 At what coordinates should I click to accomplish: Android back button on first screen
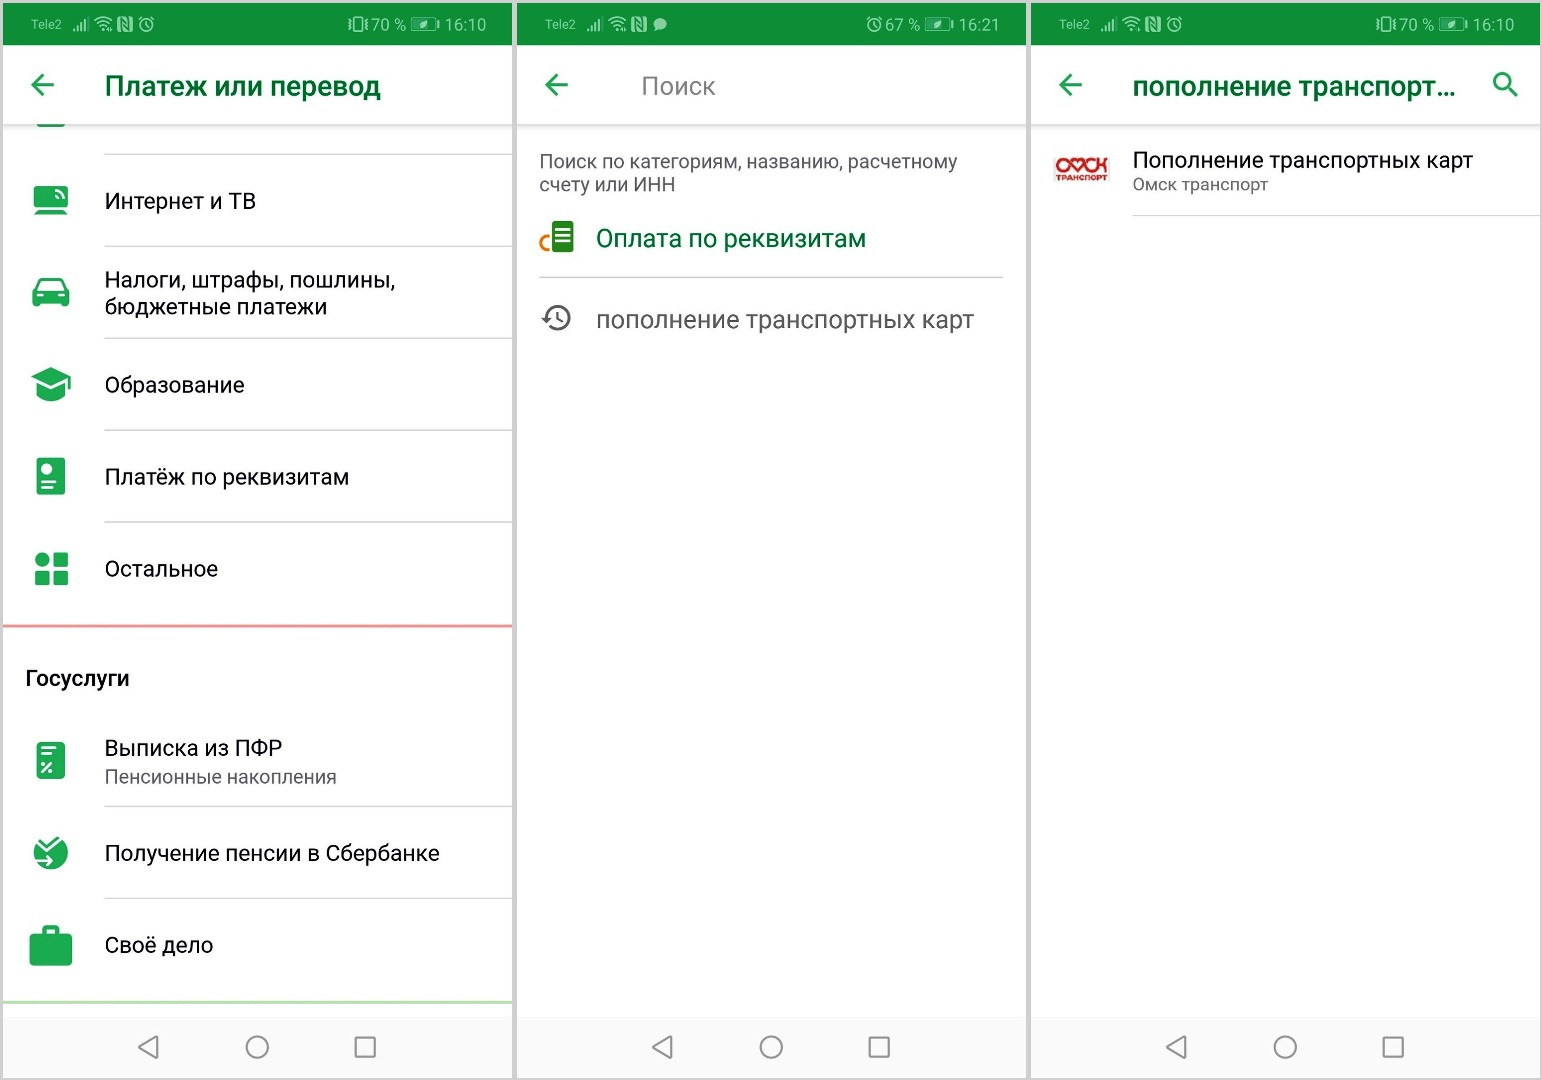coord(148,1047)
